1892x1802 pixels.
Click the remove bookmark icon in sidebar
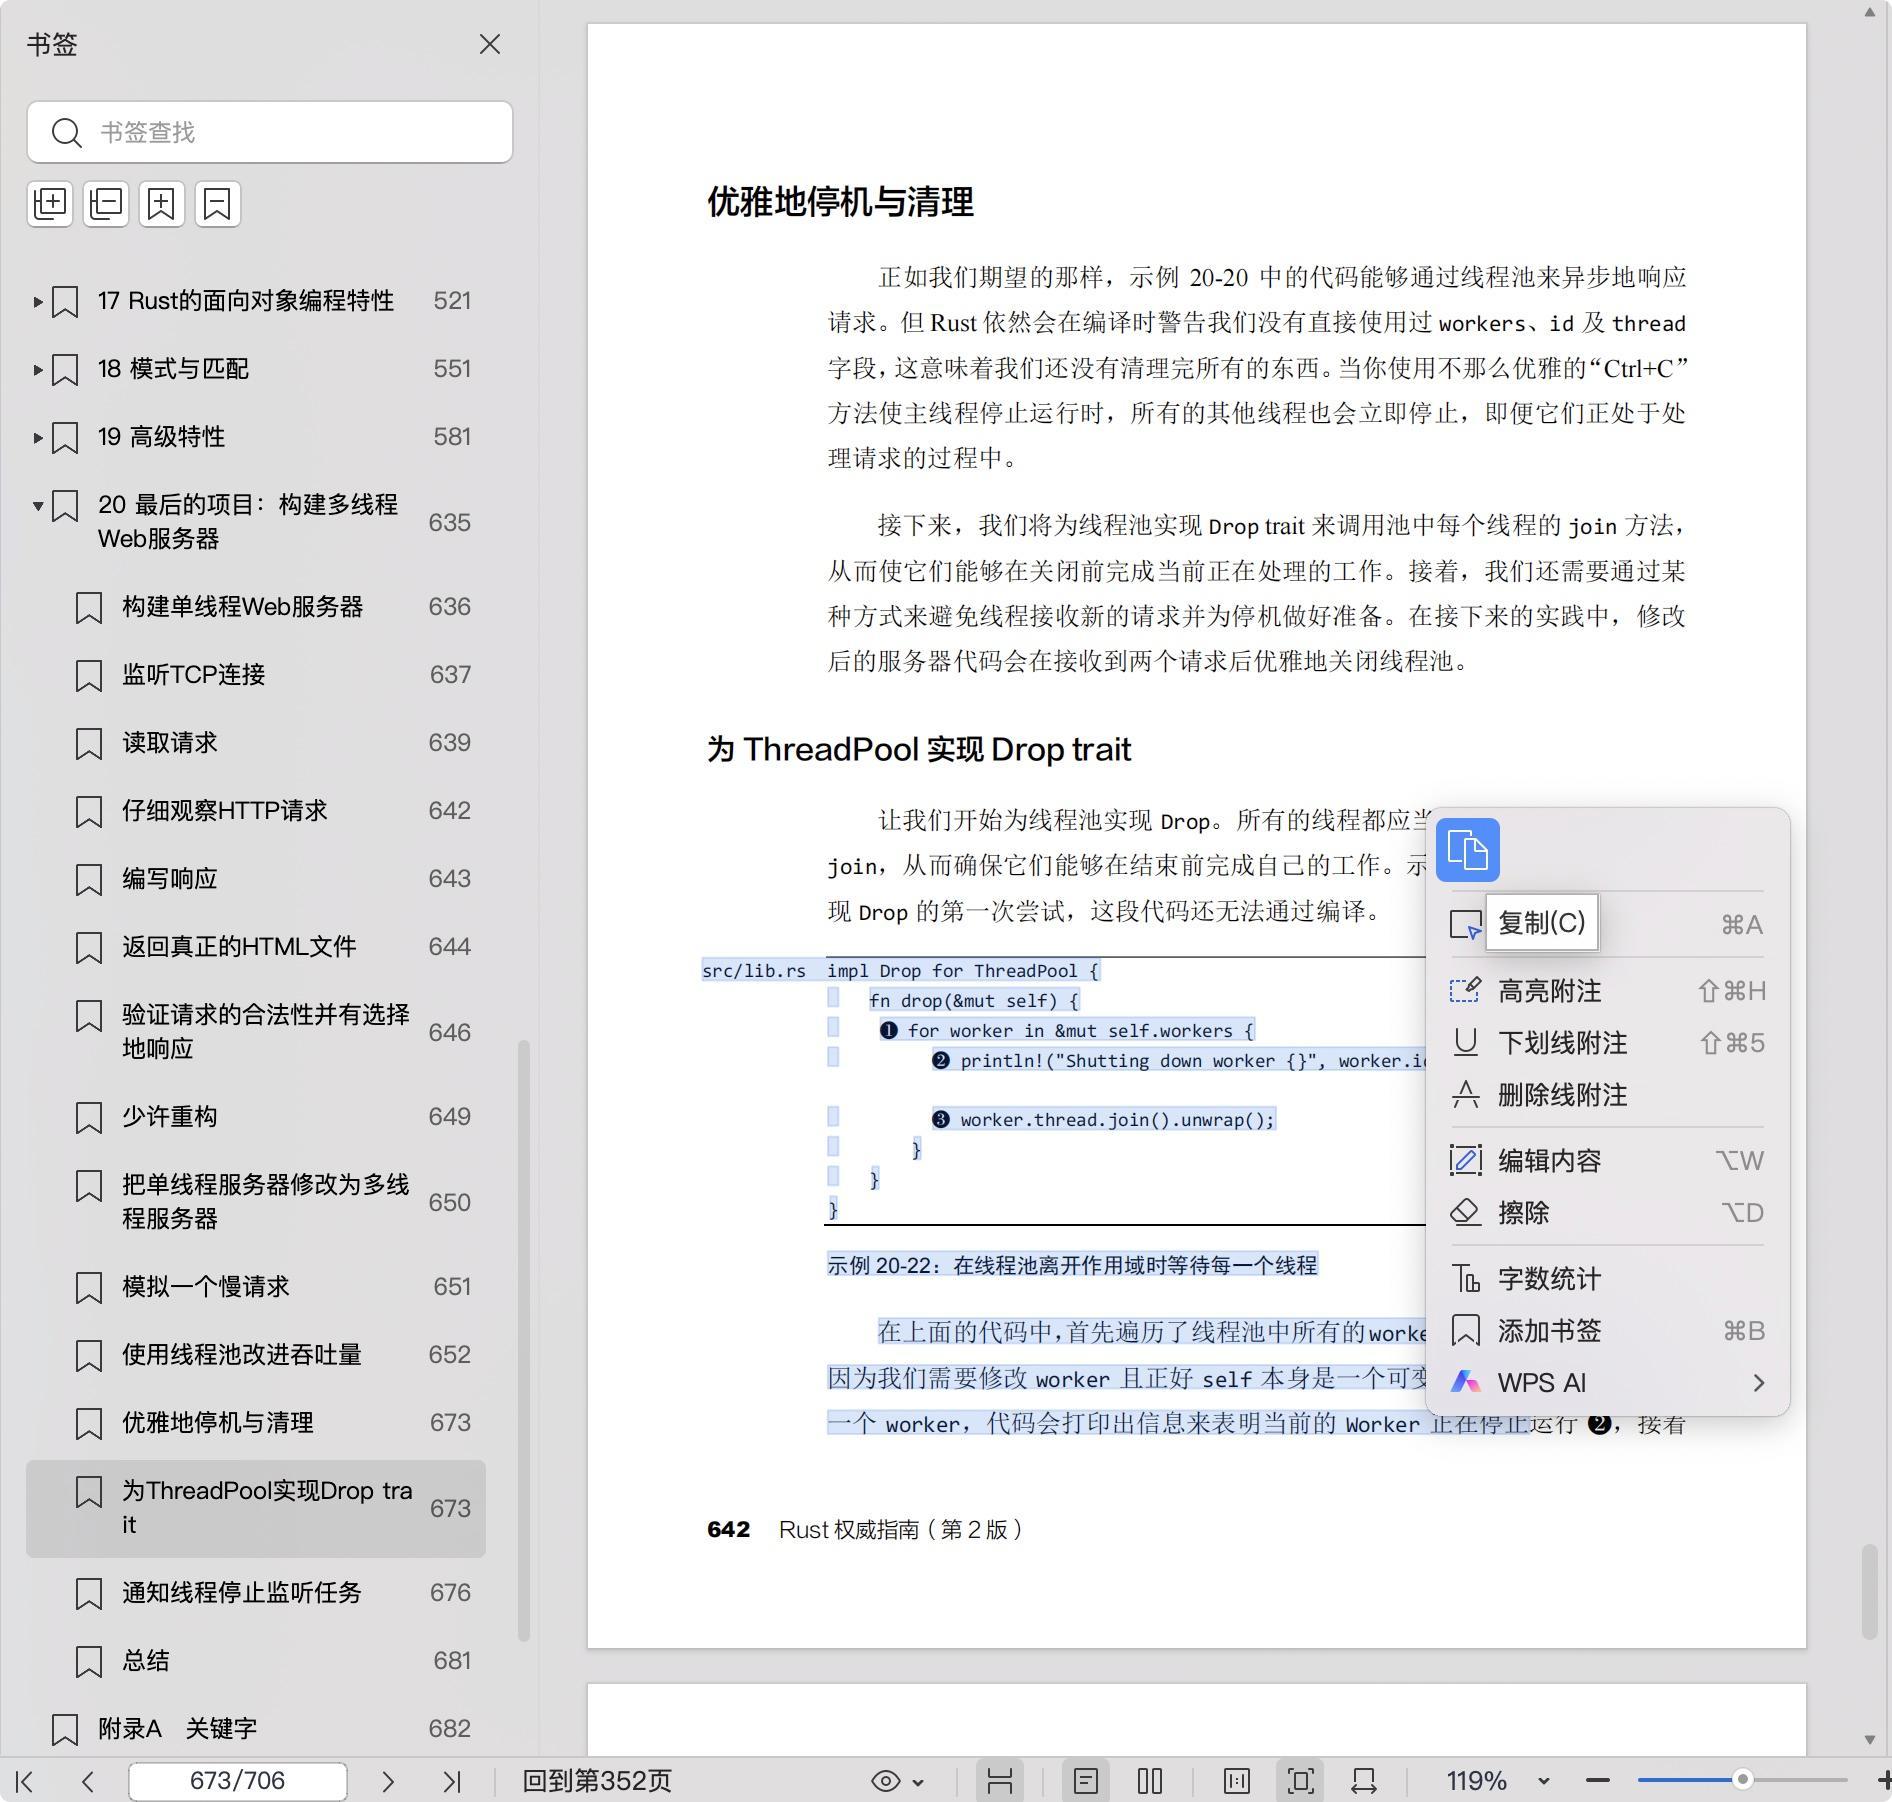click(218, 204)
